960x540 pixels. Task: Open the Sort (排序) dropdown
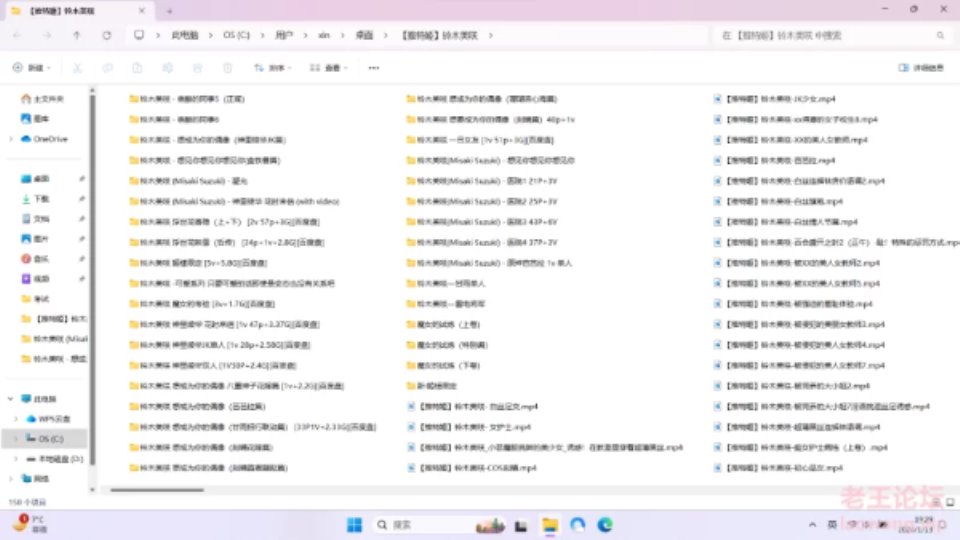click(x=273, y=68)
